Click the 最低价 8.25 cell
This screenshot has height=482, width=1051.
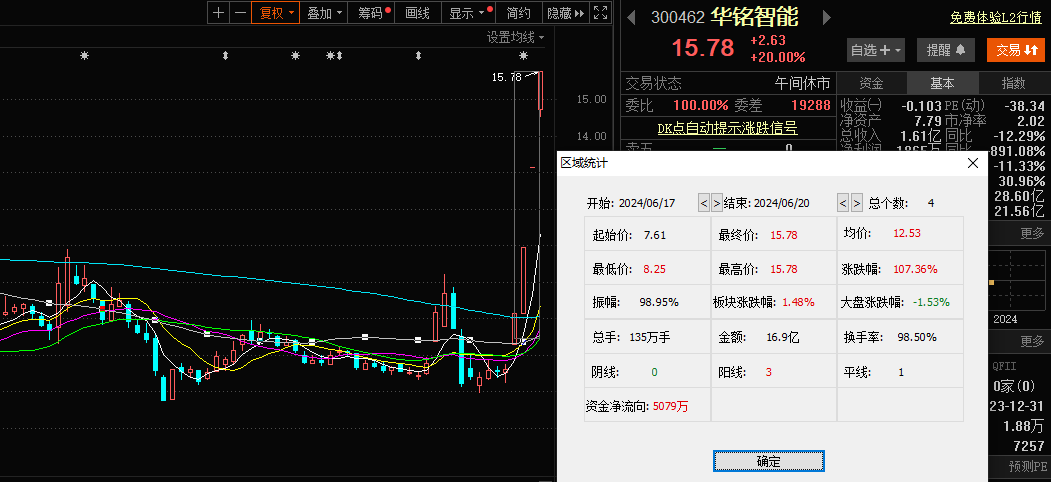point(647,269)
